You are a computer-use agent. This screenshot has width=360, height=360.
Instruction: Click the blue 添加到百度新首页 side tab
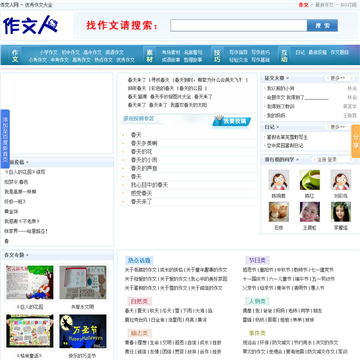coord(5,139)
